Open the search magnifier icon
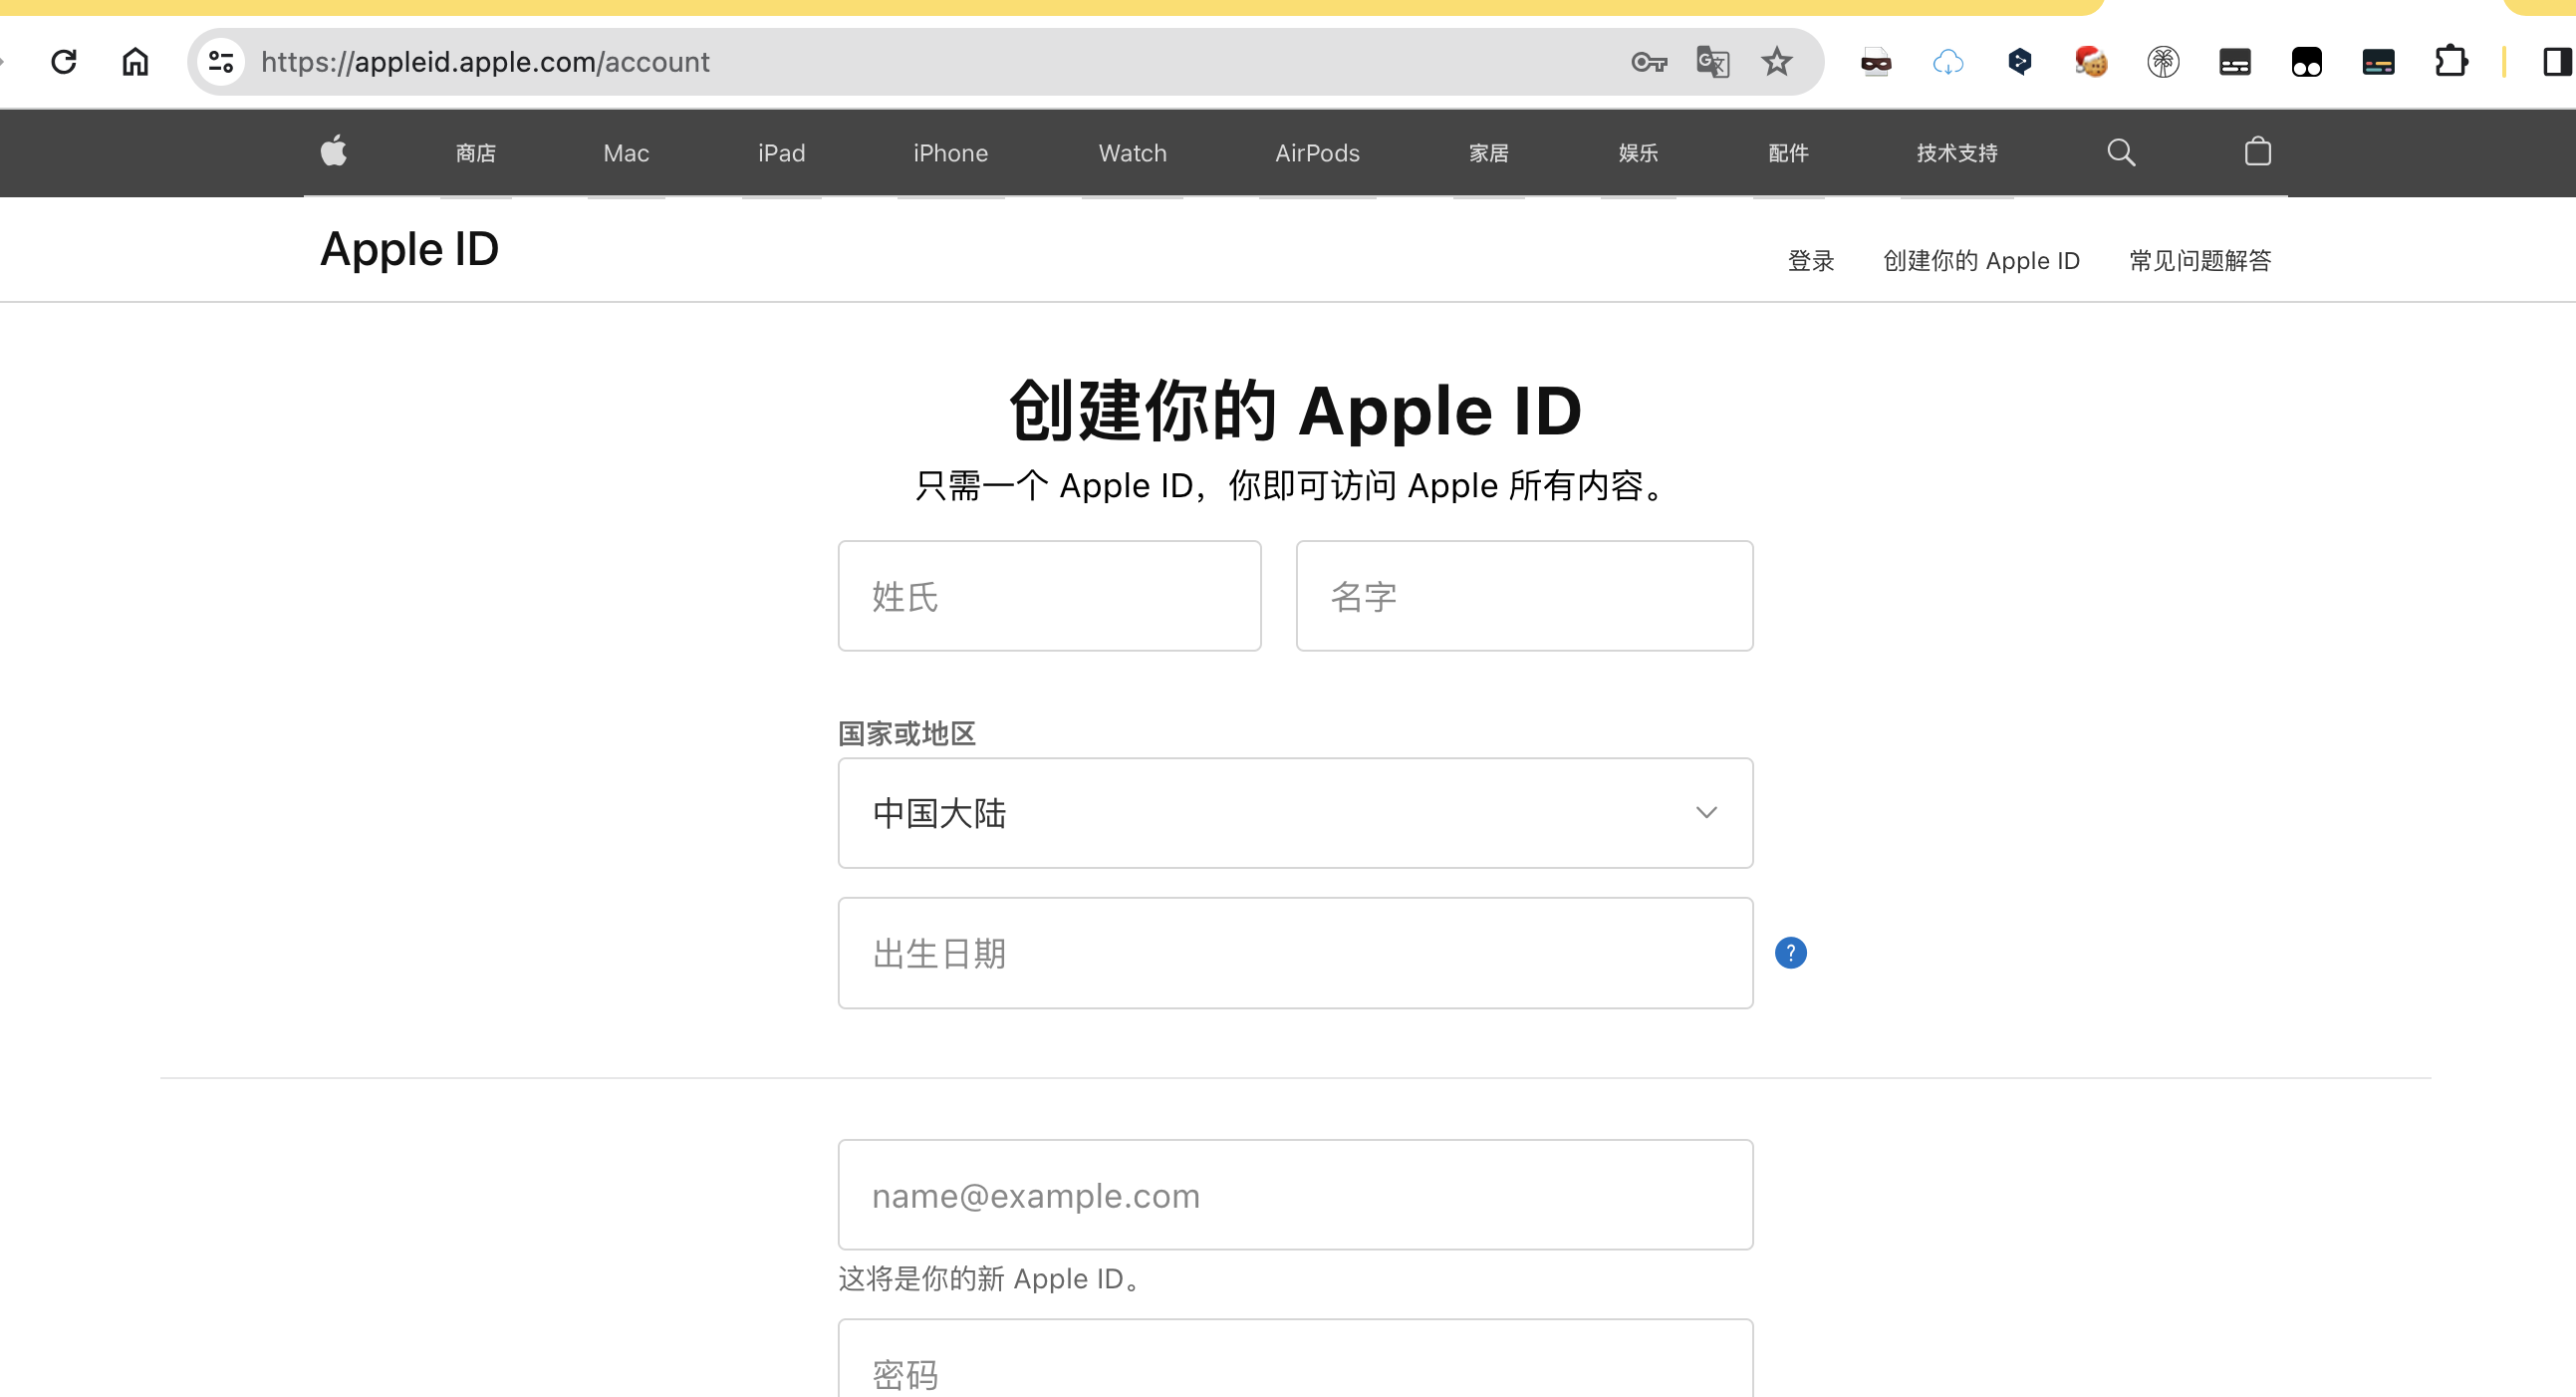 coord(2120,152)
